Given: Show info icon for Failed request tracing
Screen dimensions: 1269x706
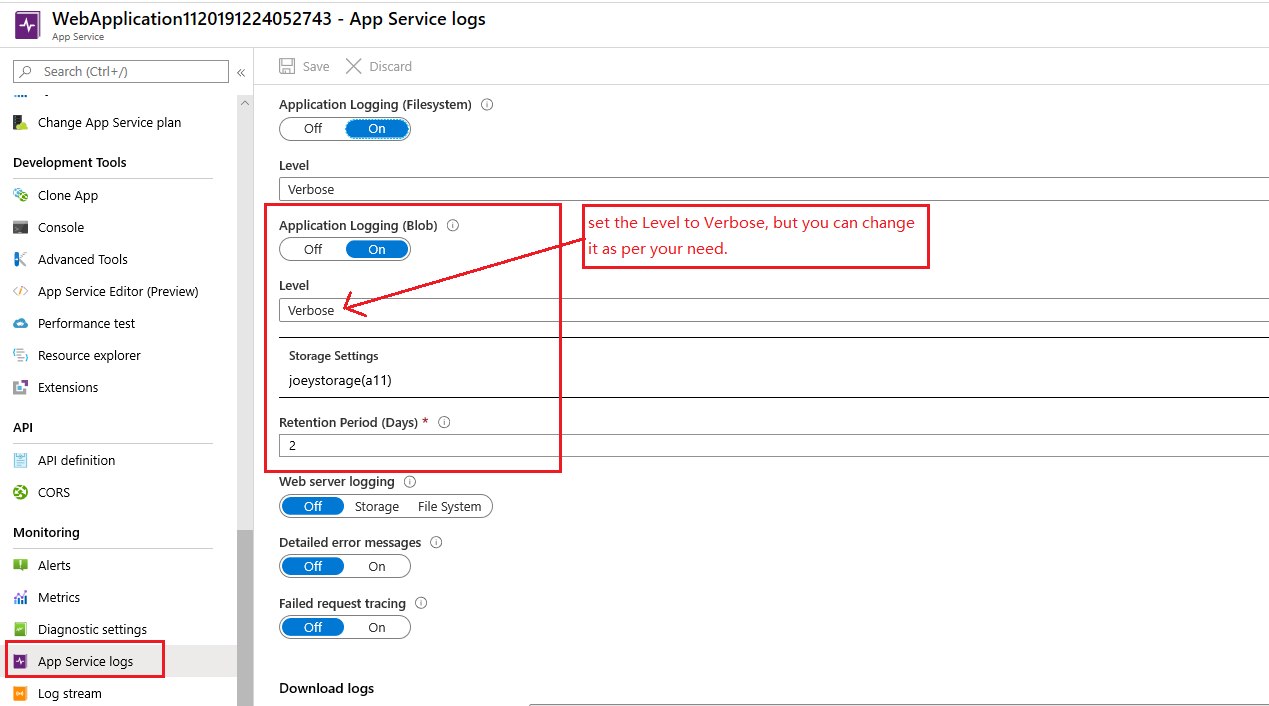Looking at the screenshot, I should [x=421, y=603].
